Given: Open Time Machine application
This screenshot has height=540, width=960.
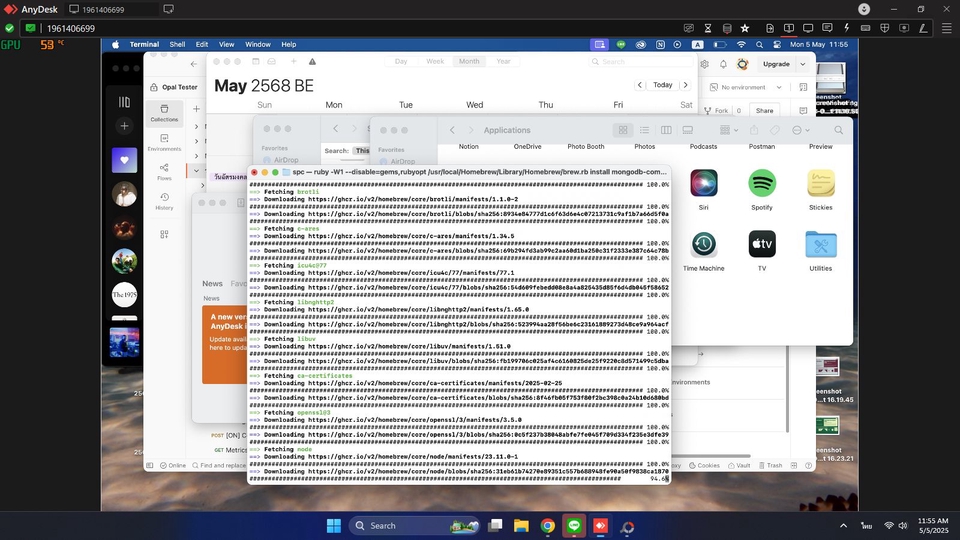Looking at the screenshot, I should [703, 245].
